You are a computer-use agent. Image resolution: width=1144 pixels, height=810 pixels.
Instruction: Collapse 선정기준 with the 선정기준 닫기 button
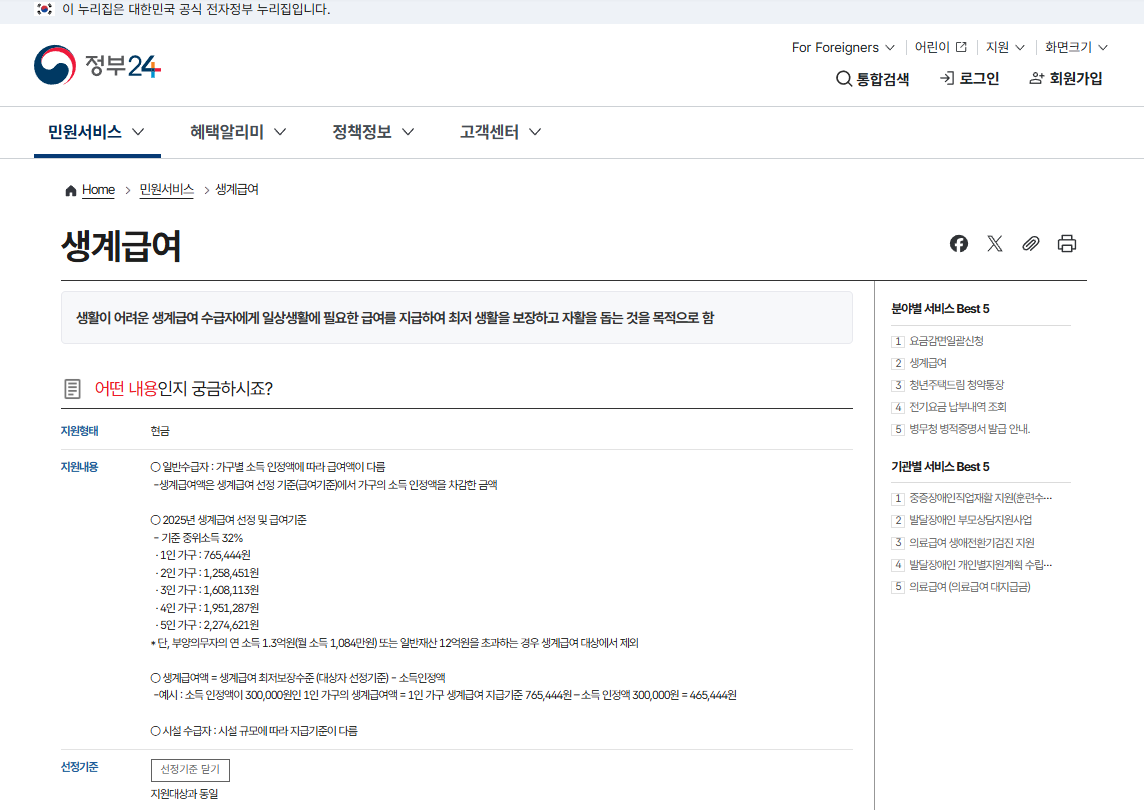pyautogui.click(x=190, y=770)
